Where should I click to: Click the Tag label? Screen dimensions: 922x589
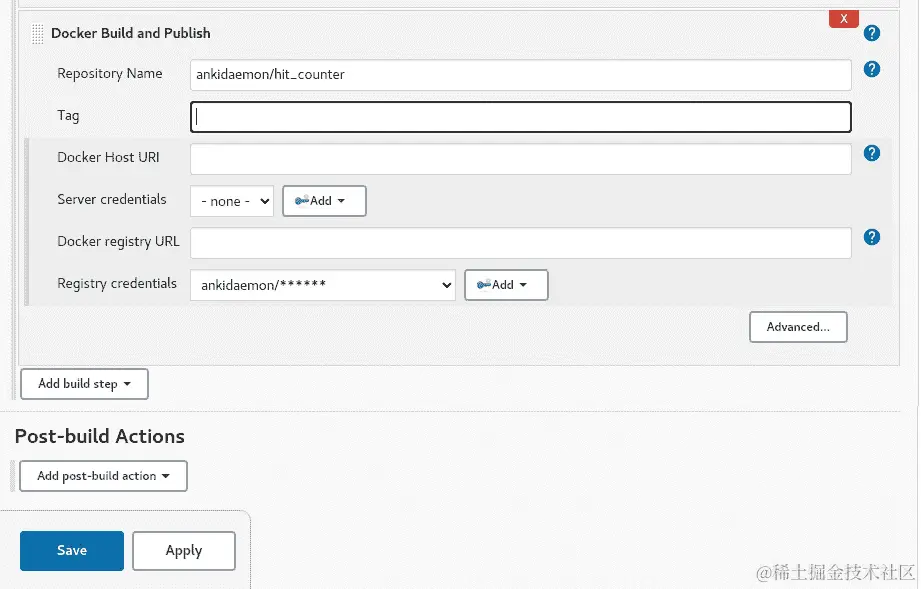tap(68, 116)
